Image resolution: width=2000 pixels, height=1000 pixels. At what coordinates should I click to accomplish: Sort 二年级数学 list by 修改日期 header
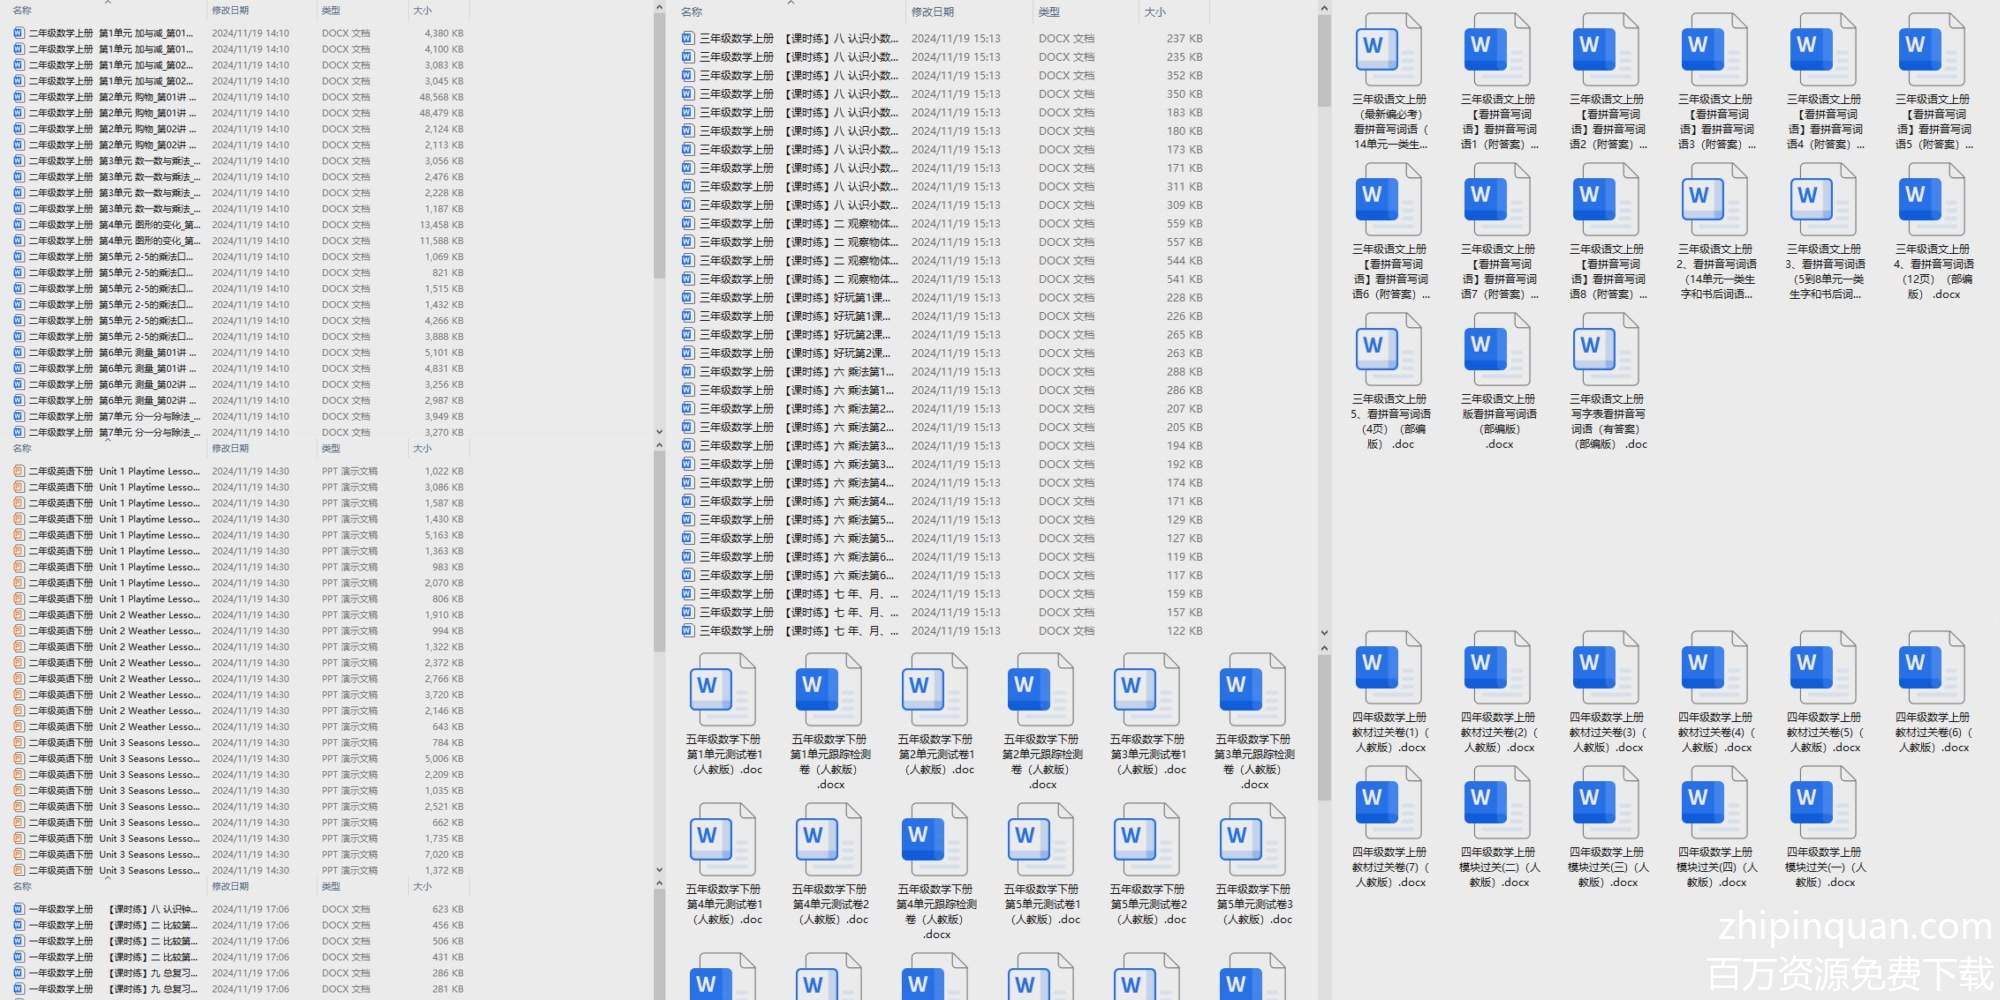click(230, 10)
